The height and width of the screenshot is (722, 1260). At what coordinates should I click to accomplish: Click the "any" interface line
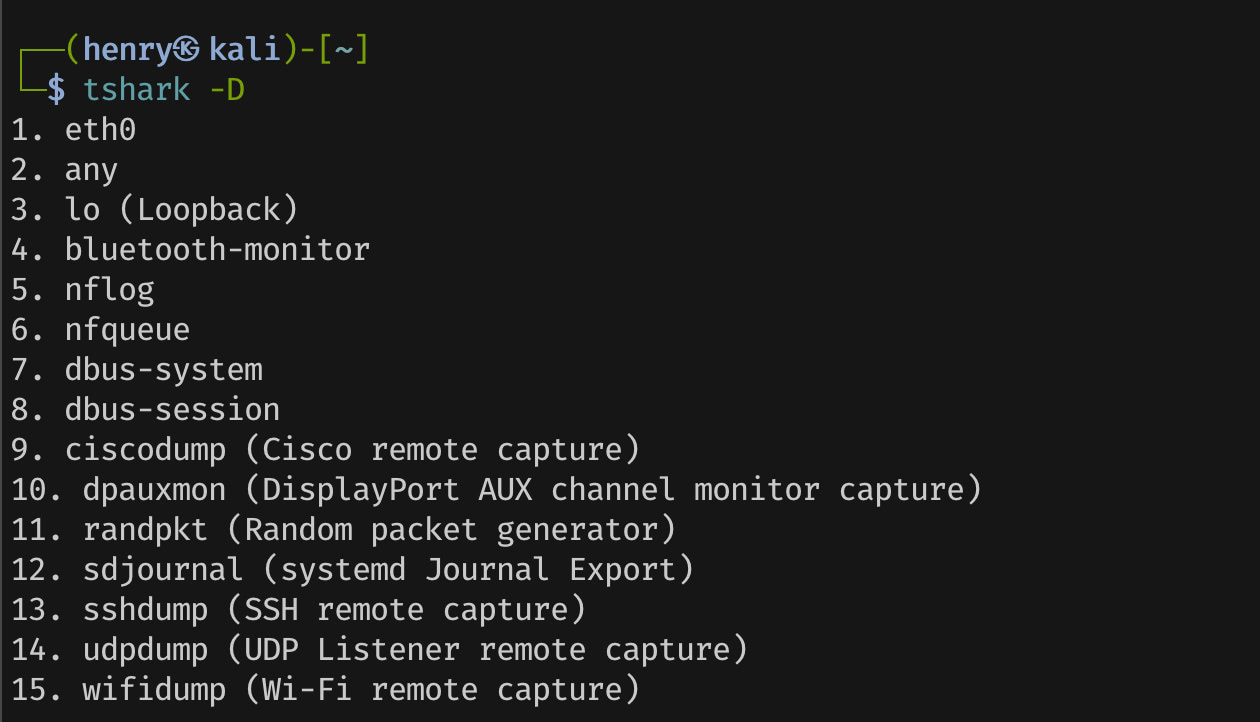pyautogui.click(x=91, y=170)
